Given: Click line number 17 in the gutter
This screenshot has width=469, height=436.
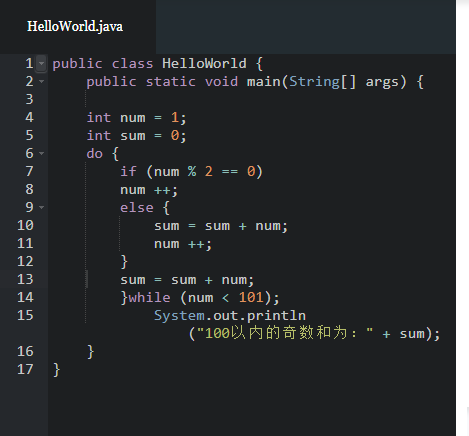Looking at the screenshot, I should (25, 369).
